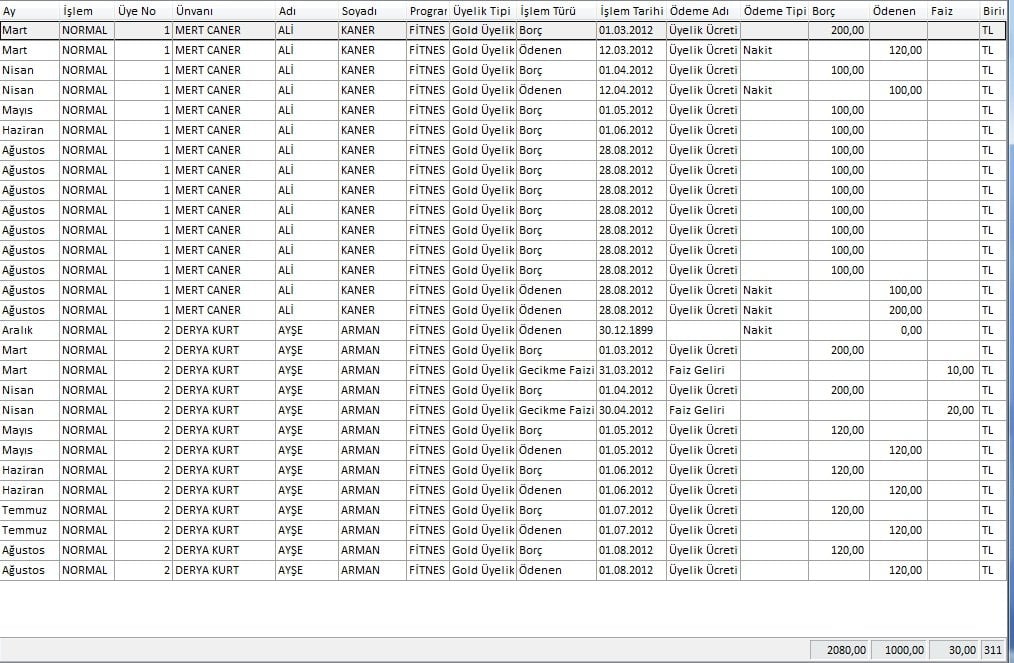Click the Haziran cell for MERT CANER
The width and height of the screenshot is (1014, 663).
tap(29, 130)
